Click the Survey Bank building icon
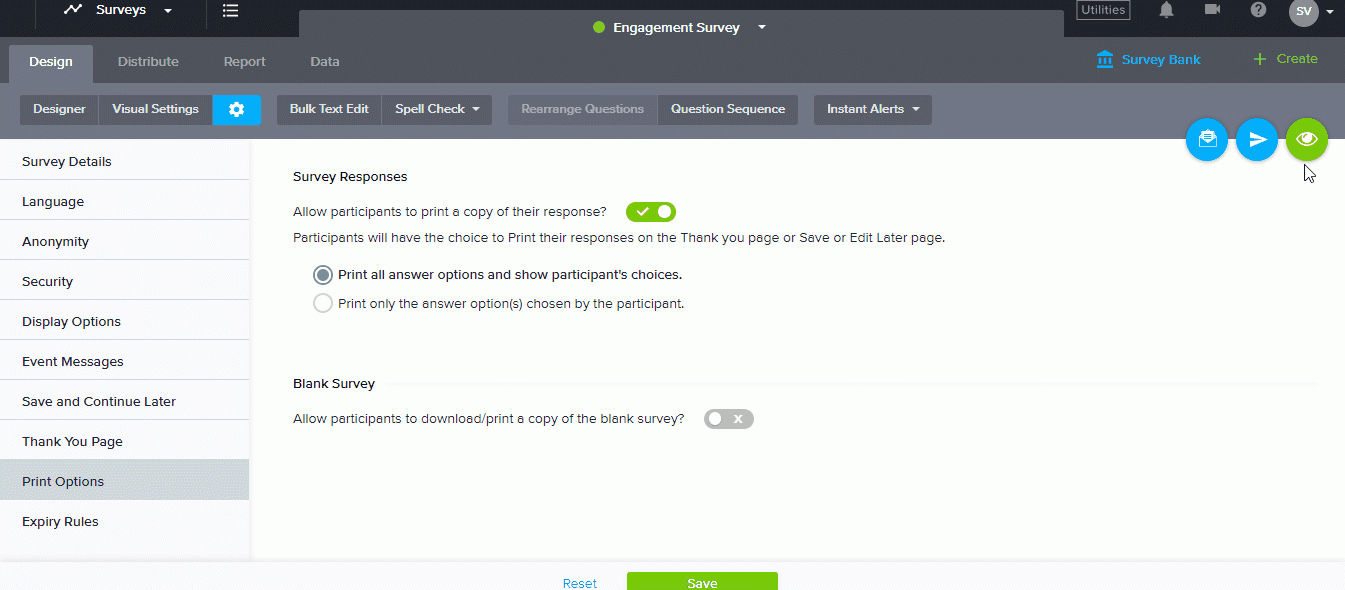Screen dimensions: 1345x590 (x=1105, y=59)
